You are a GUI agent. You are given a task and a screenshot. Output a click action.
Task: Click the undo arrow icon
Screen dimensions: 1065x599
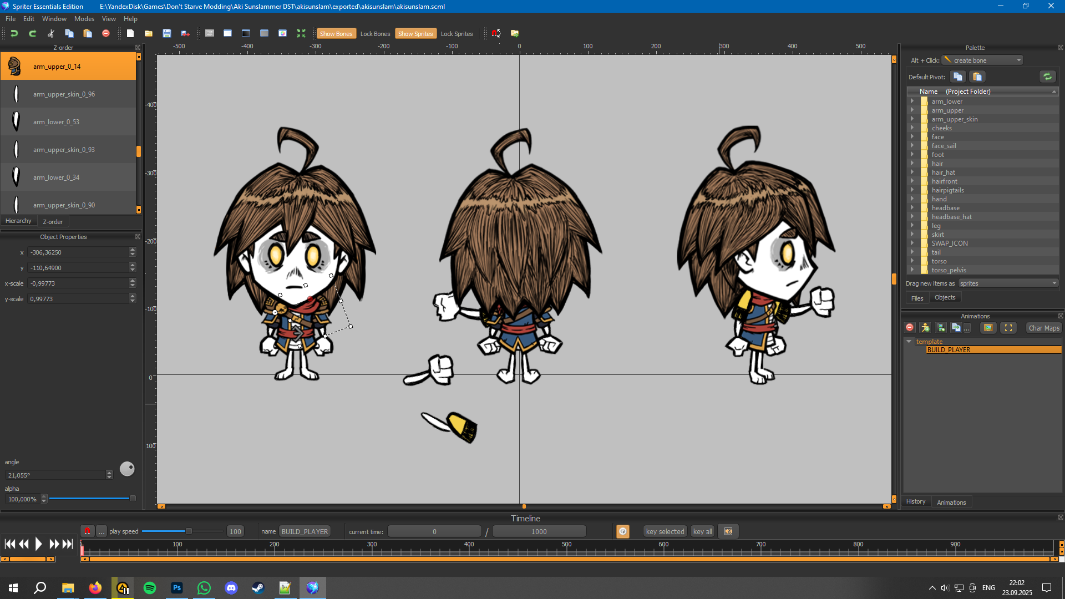[14, 33]
